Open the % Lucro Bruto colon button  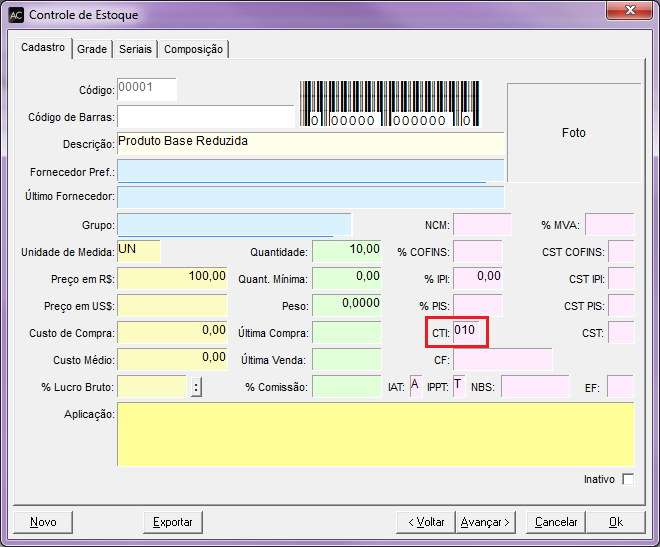point(197,387)
